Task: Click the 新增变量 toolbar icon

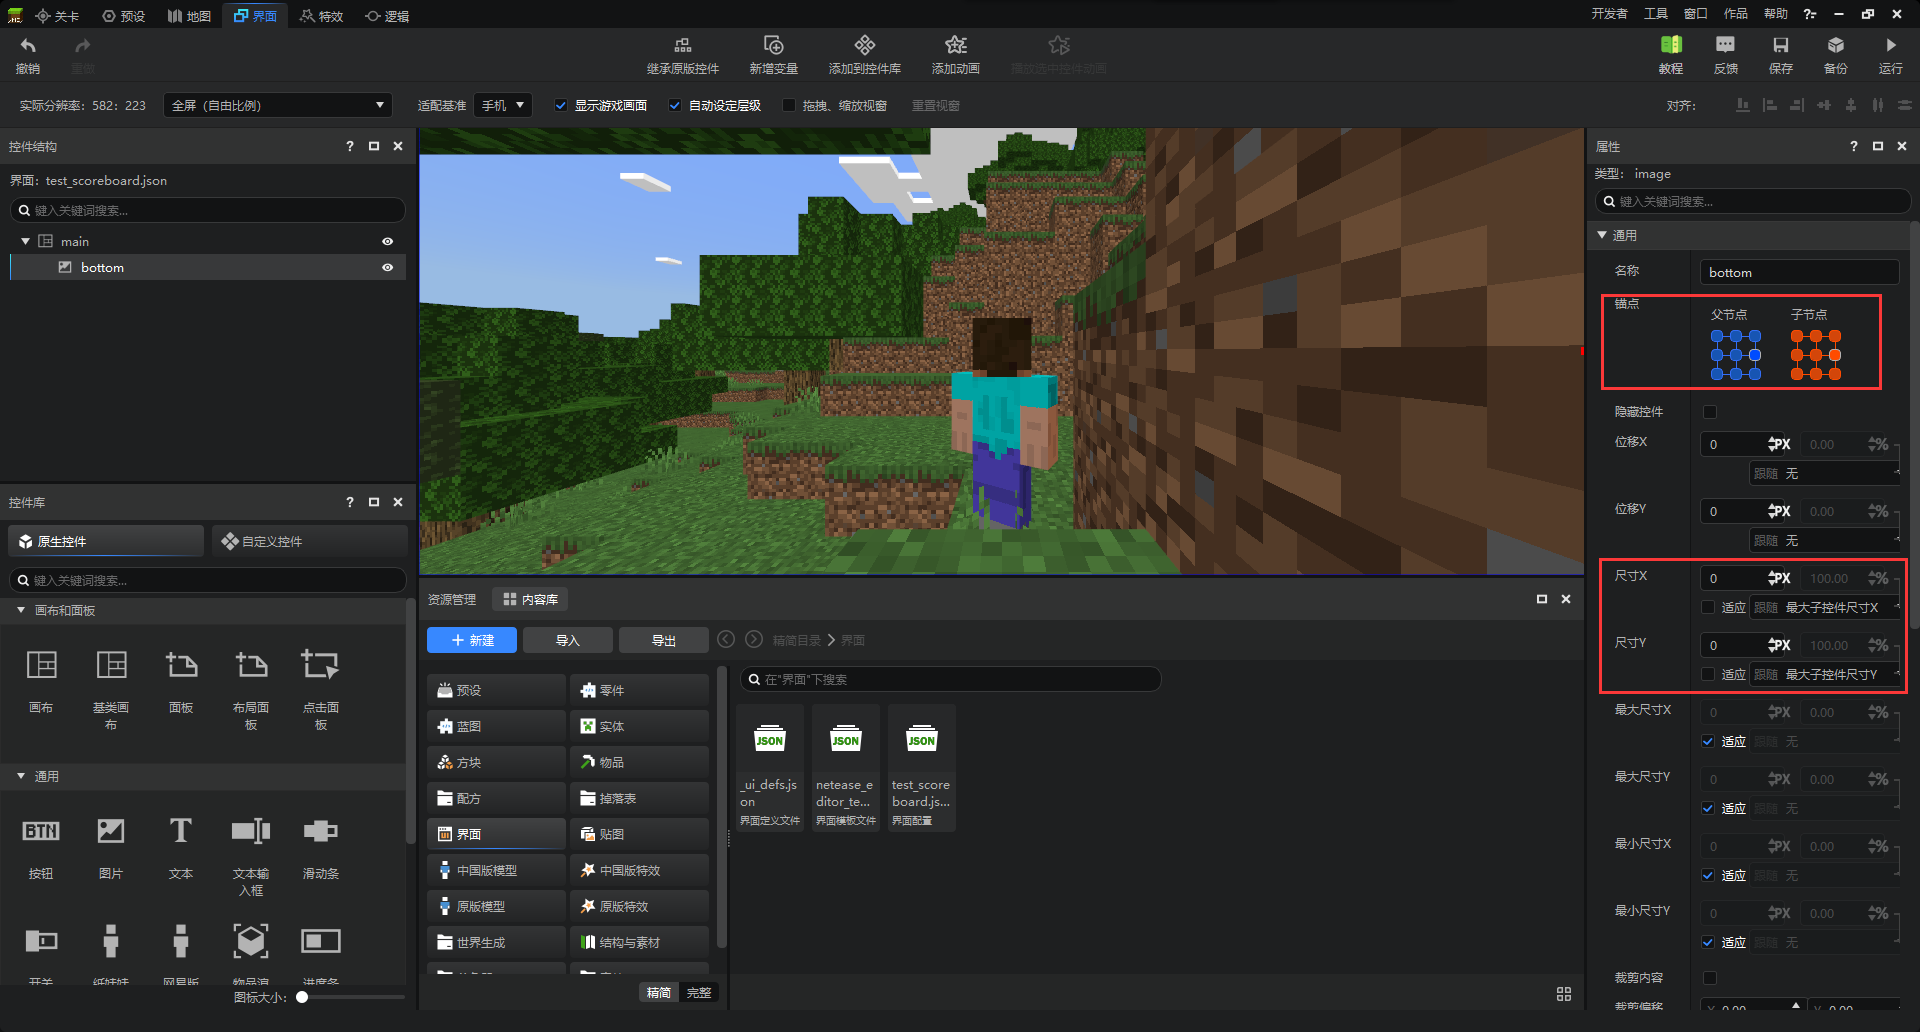Action: (774, 45)
